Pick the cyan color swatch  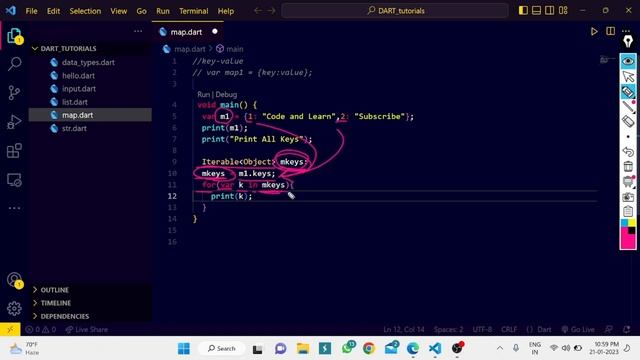tap(624, 223)
